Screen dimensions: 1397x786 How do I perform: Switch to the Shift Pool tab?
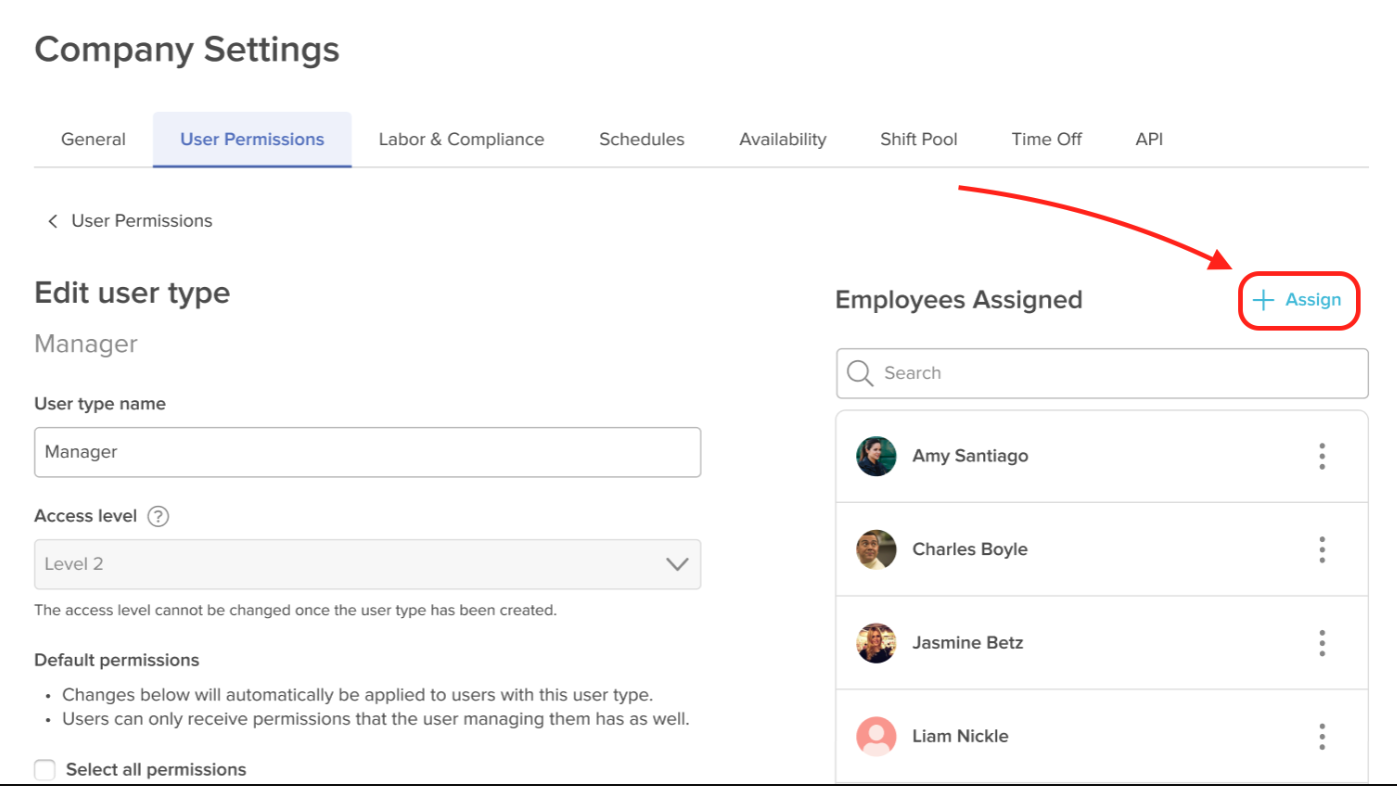[919, 140]
